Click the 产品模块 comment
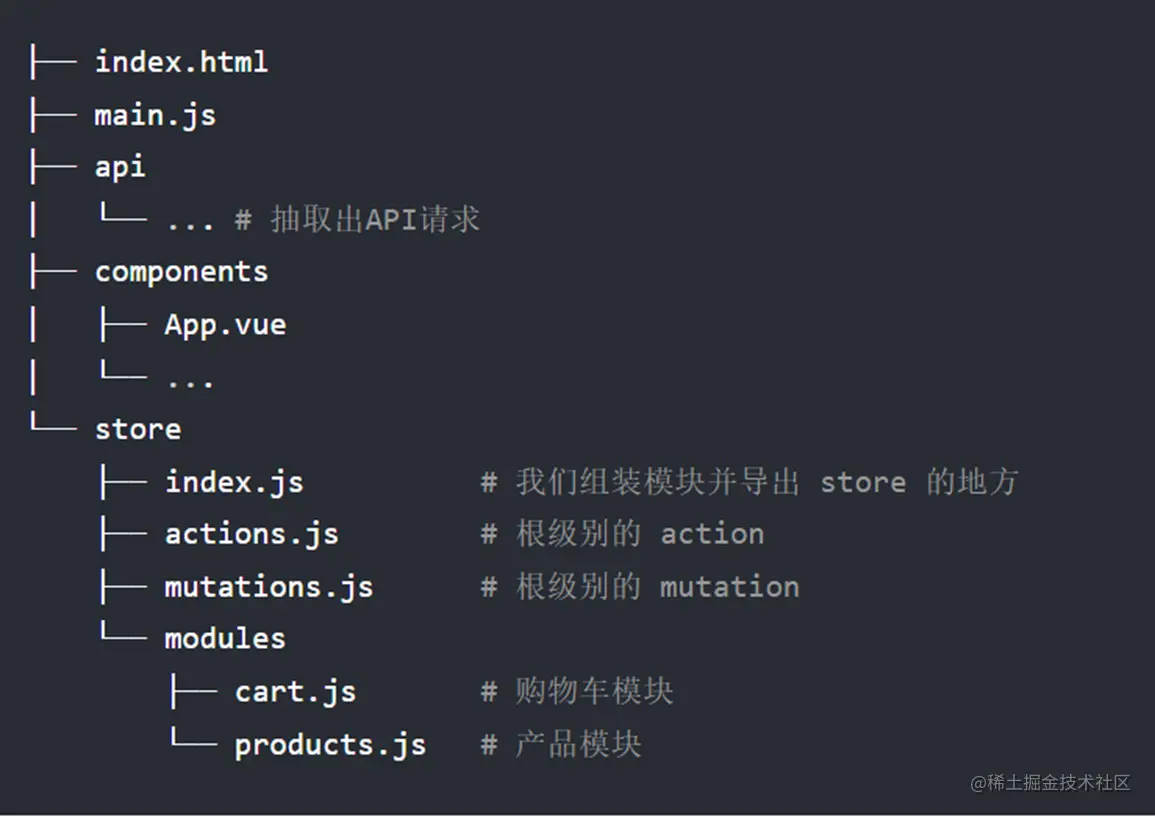Screen dimensions: 1155x817 tap(578, 745)
